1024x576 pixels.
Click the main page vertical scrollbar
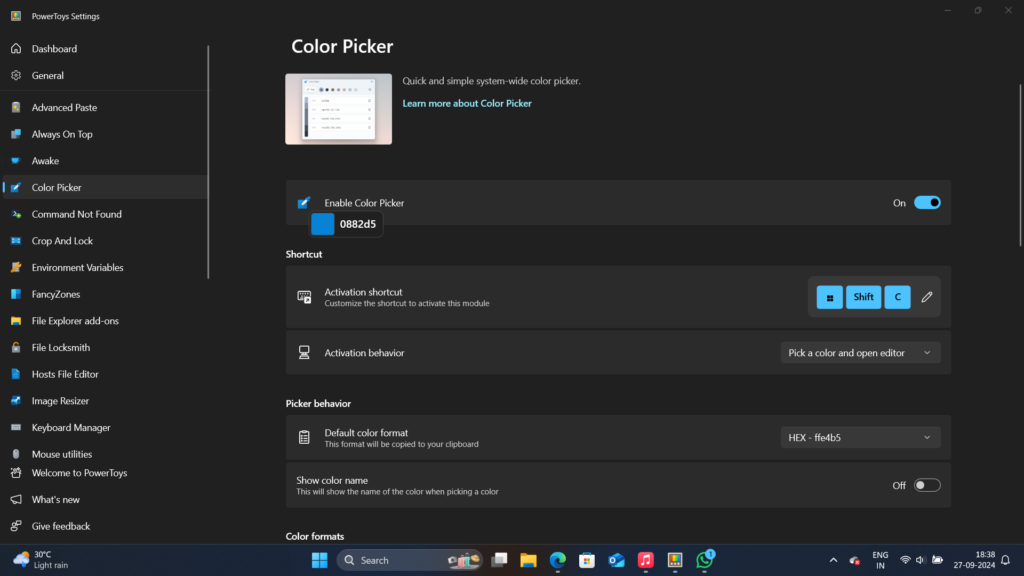tap(1020, 165)
